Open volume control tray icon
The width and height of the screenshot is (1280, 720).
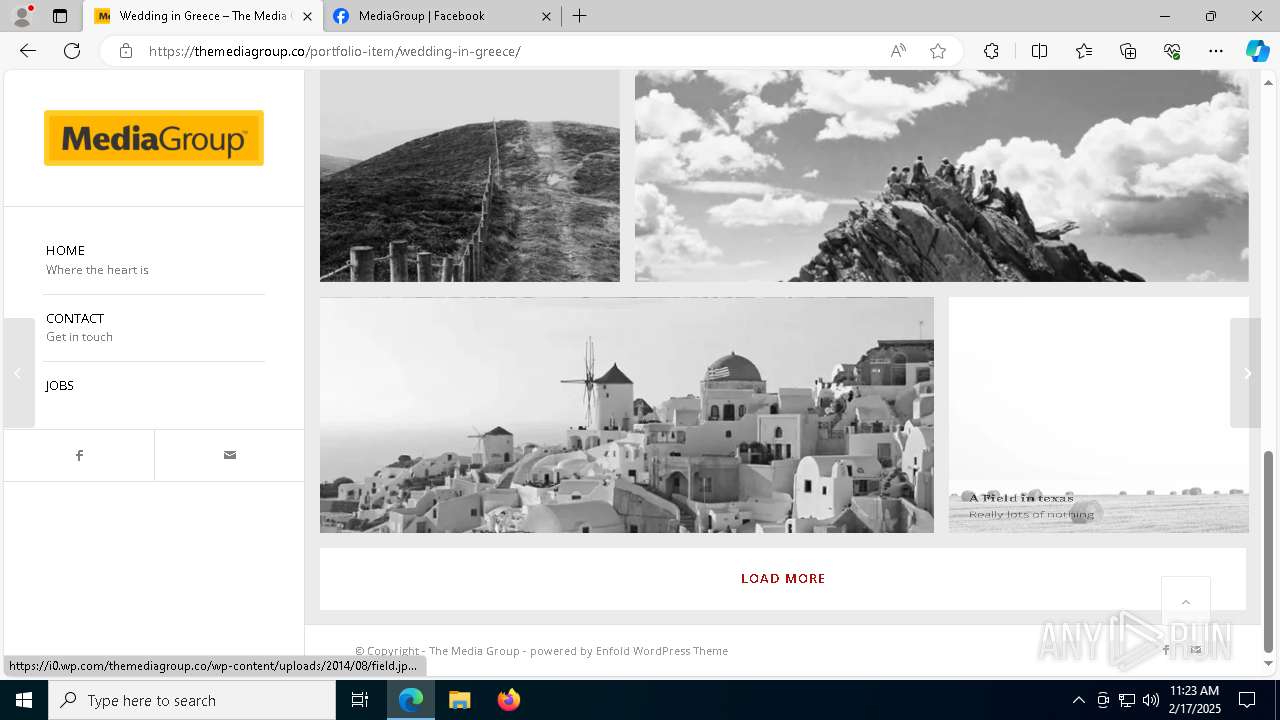[x=1151, y=700]
